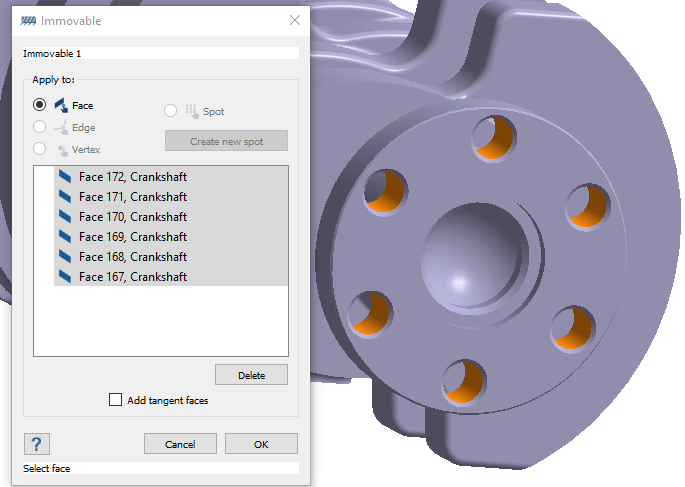Select Face 167, Crankshaft in the list
Viewport: 685px width, 487px height.
point(171,276)
